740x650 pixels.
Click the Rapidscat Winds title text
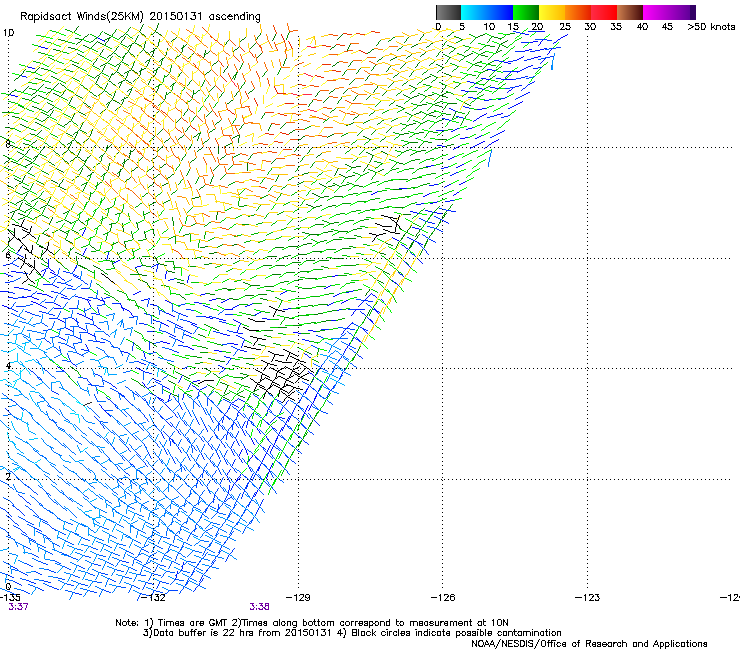140,17
